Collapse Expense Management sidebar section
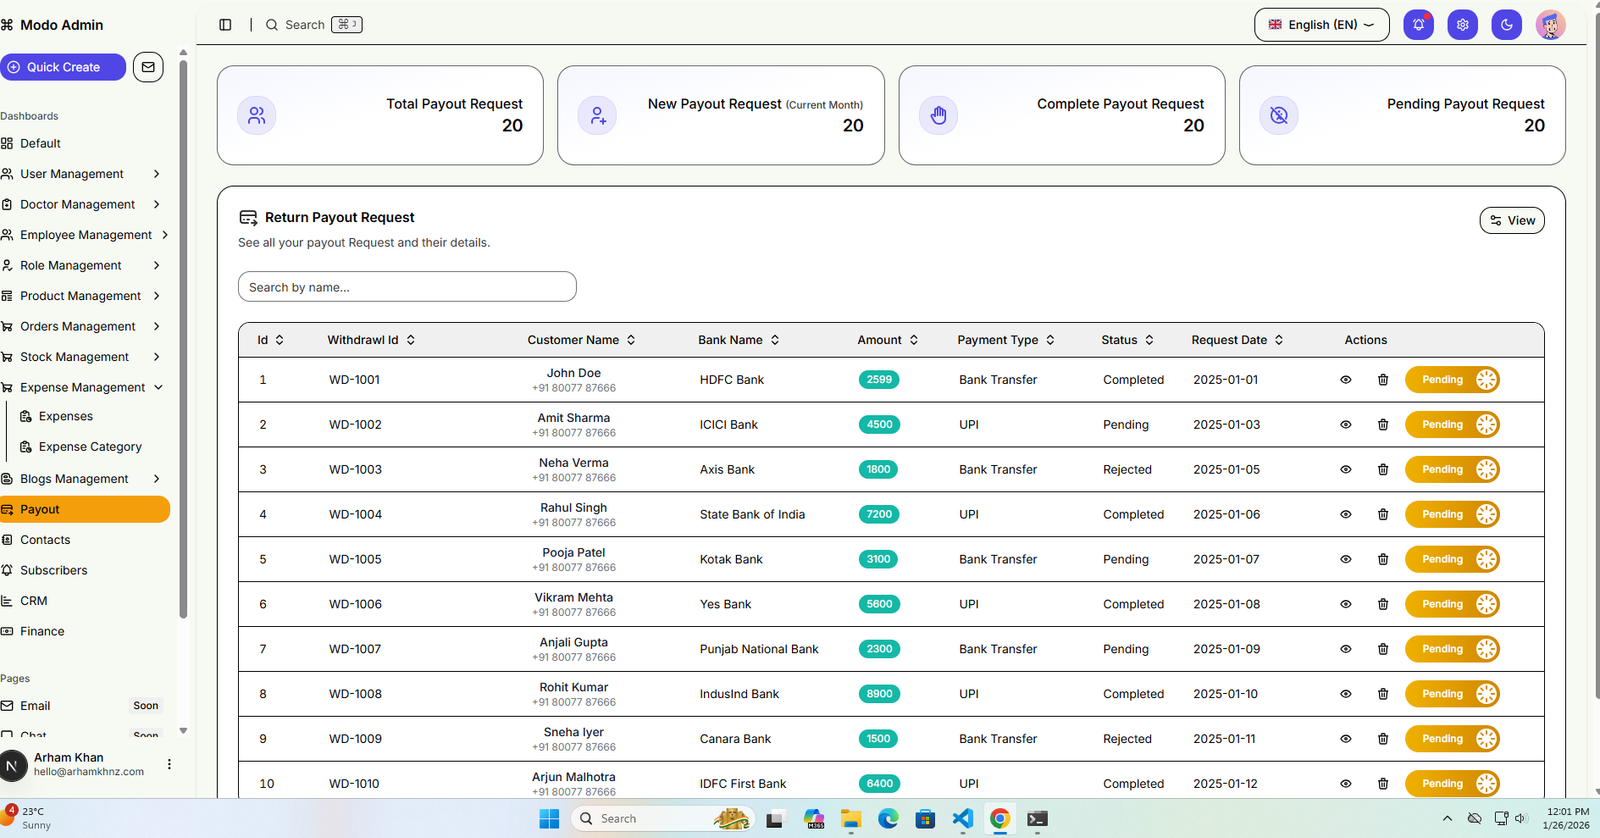 point(82,388)
